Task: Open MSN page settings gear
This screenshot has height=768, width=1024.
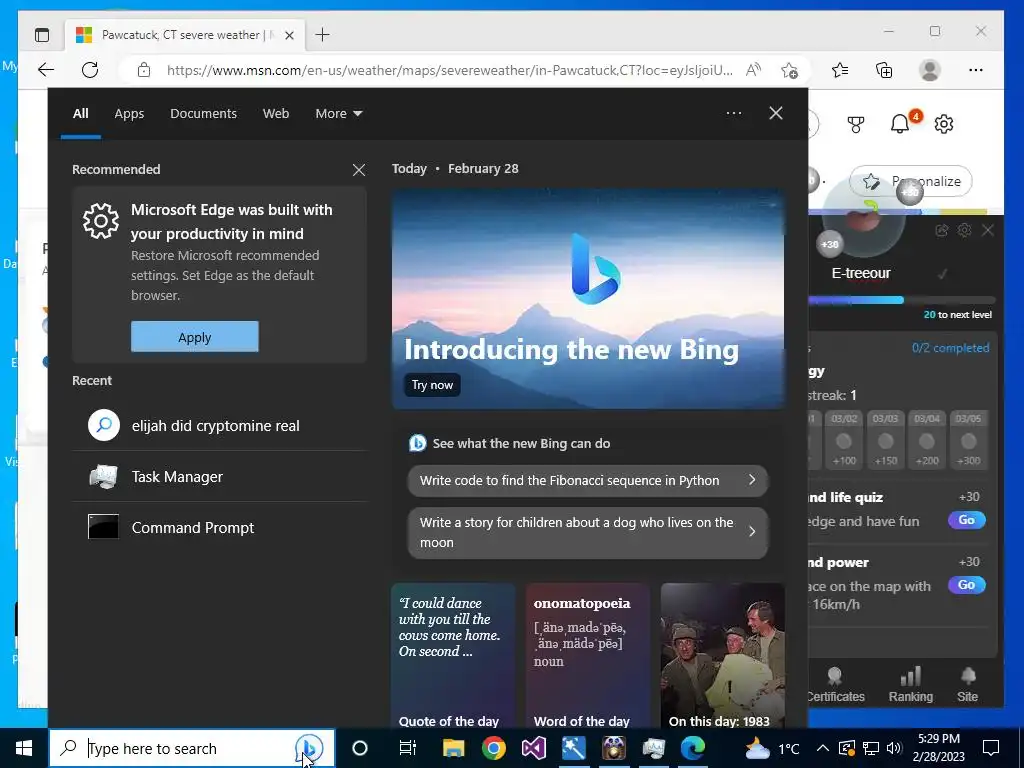Action: click(944, 123)
